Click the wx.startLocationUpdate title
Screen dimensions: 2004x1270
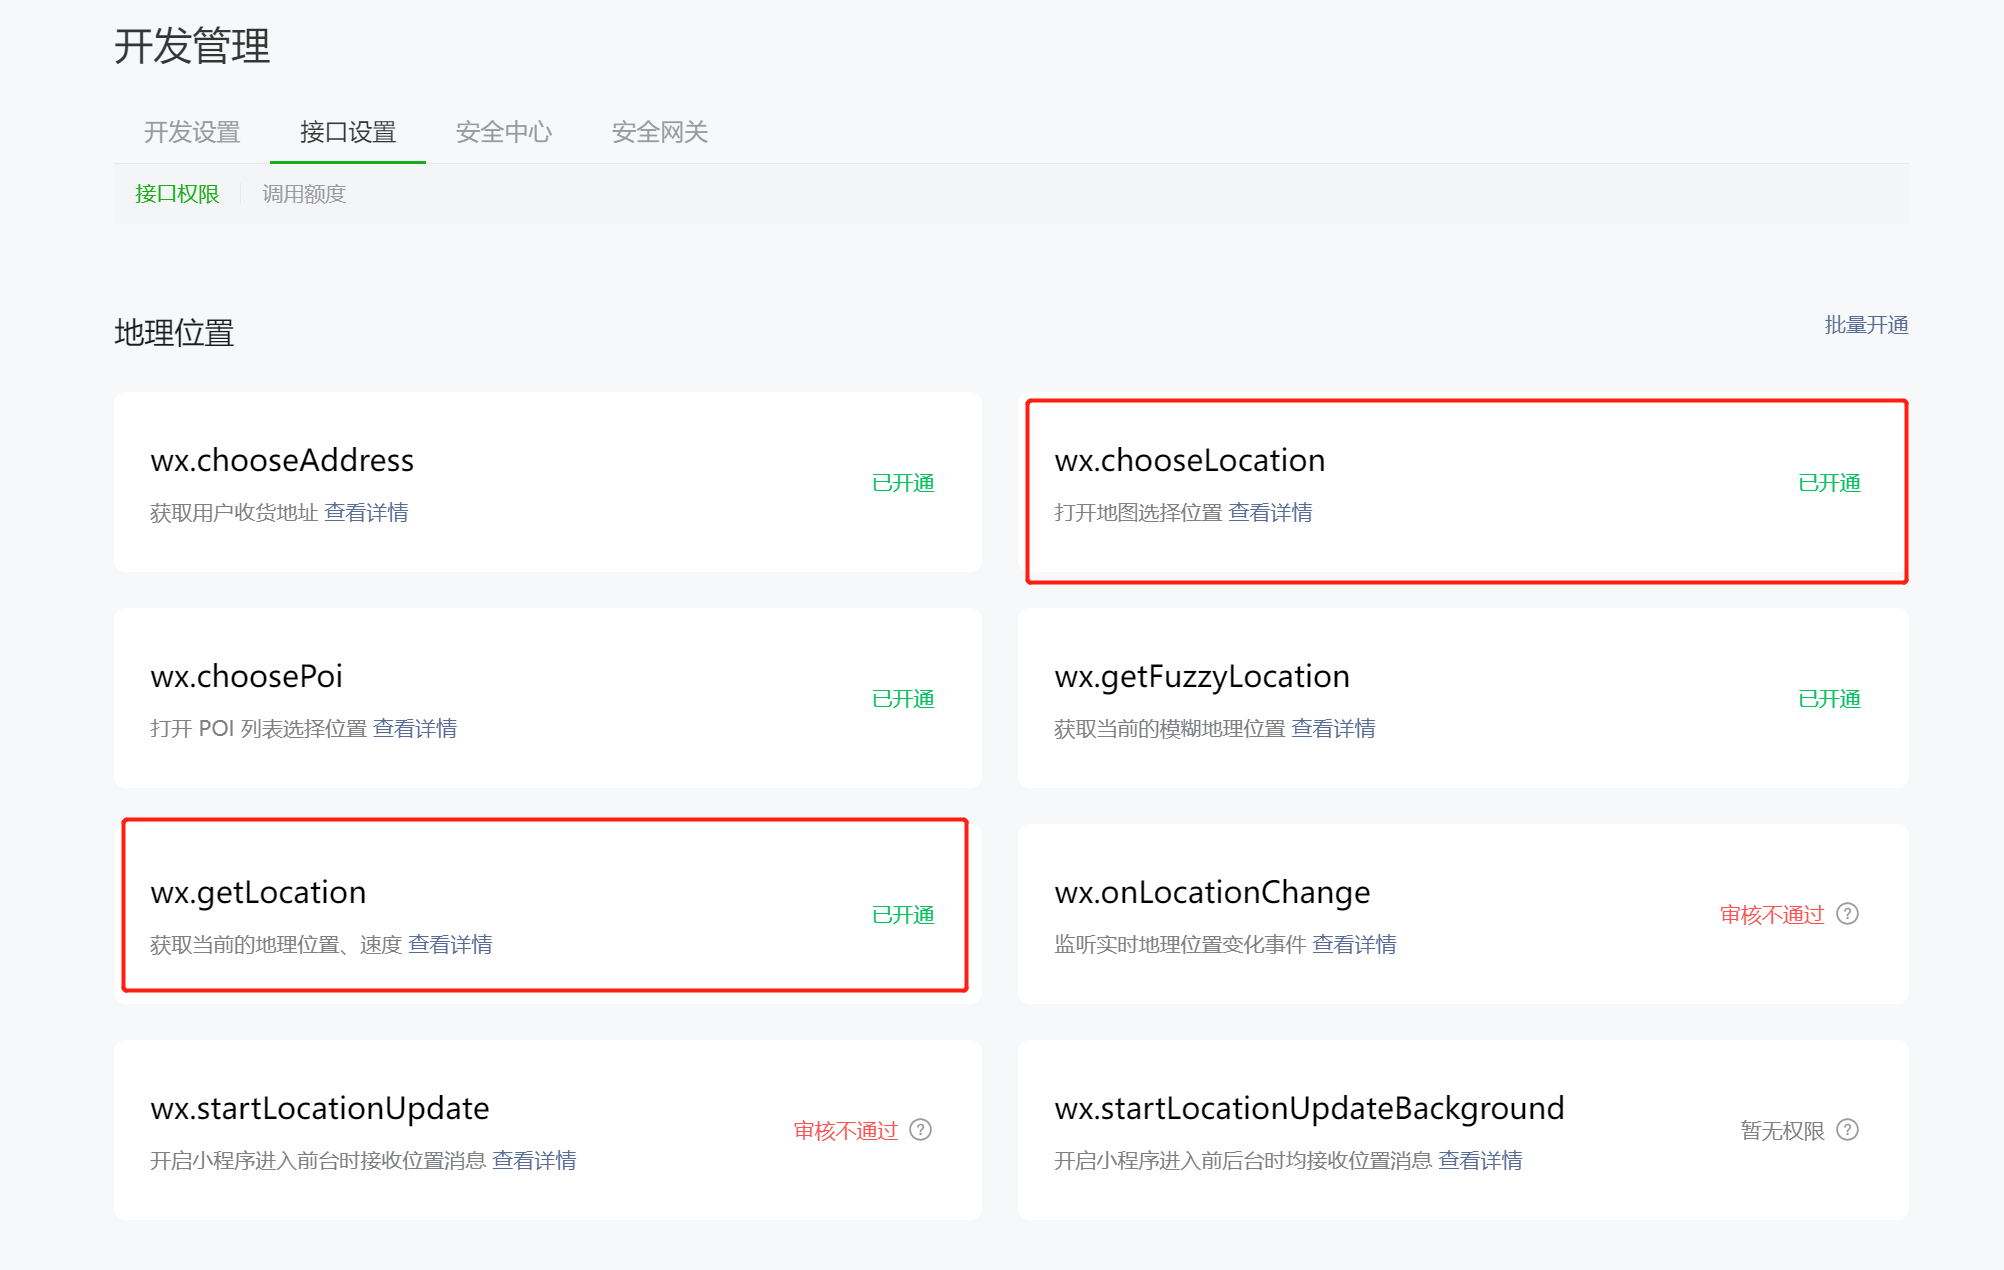point(320,1109)
